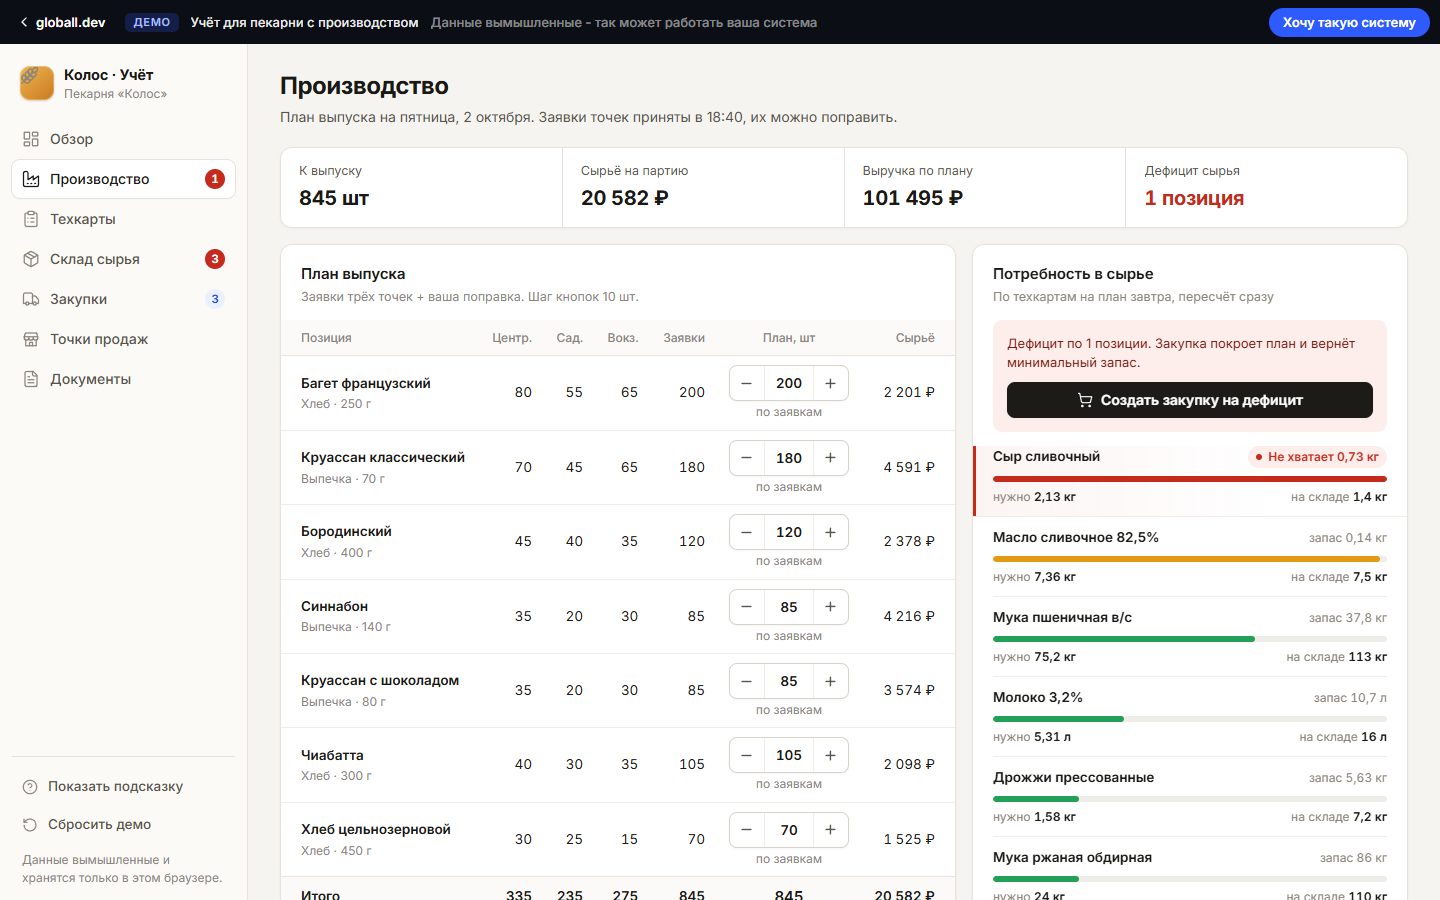Viewport: 1440px width, 900px height.
Task: Decrease Хлеб цельнозерновой plan quantity
Action: [747, 830]
